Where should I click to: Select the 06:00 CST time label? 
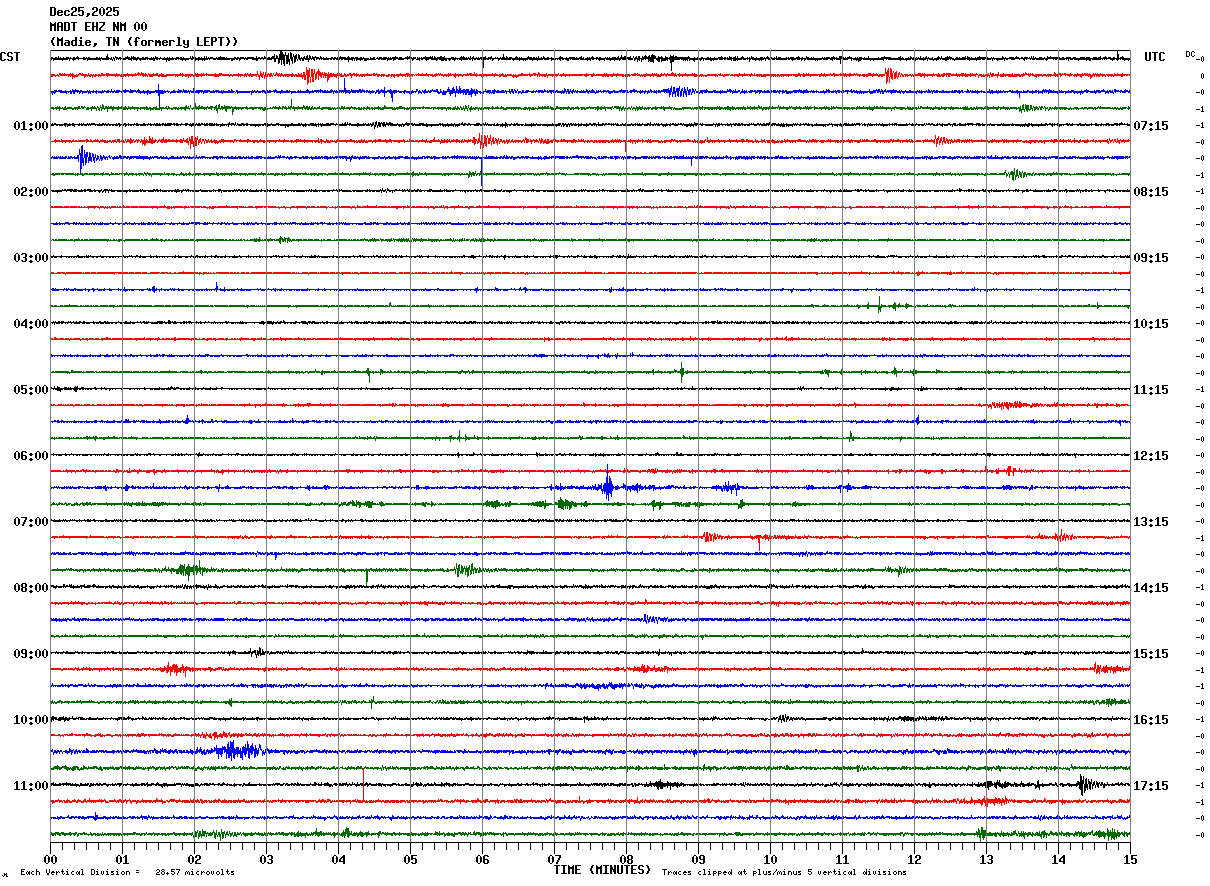pyautogui.click(x=31, y=456)
